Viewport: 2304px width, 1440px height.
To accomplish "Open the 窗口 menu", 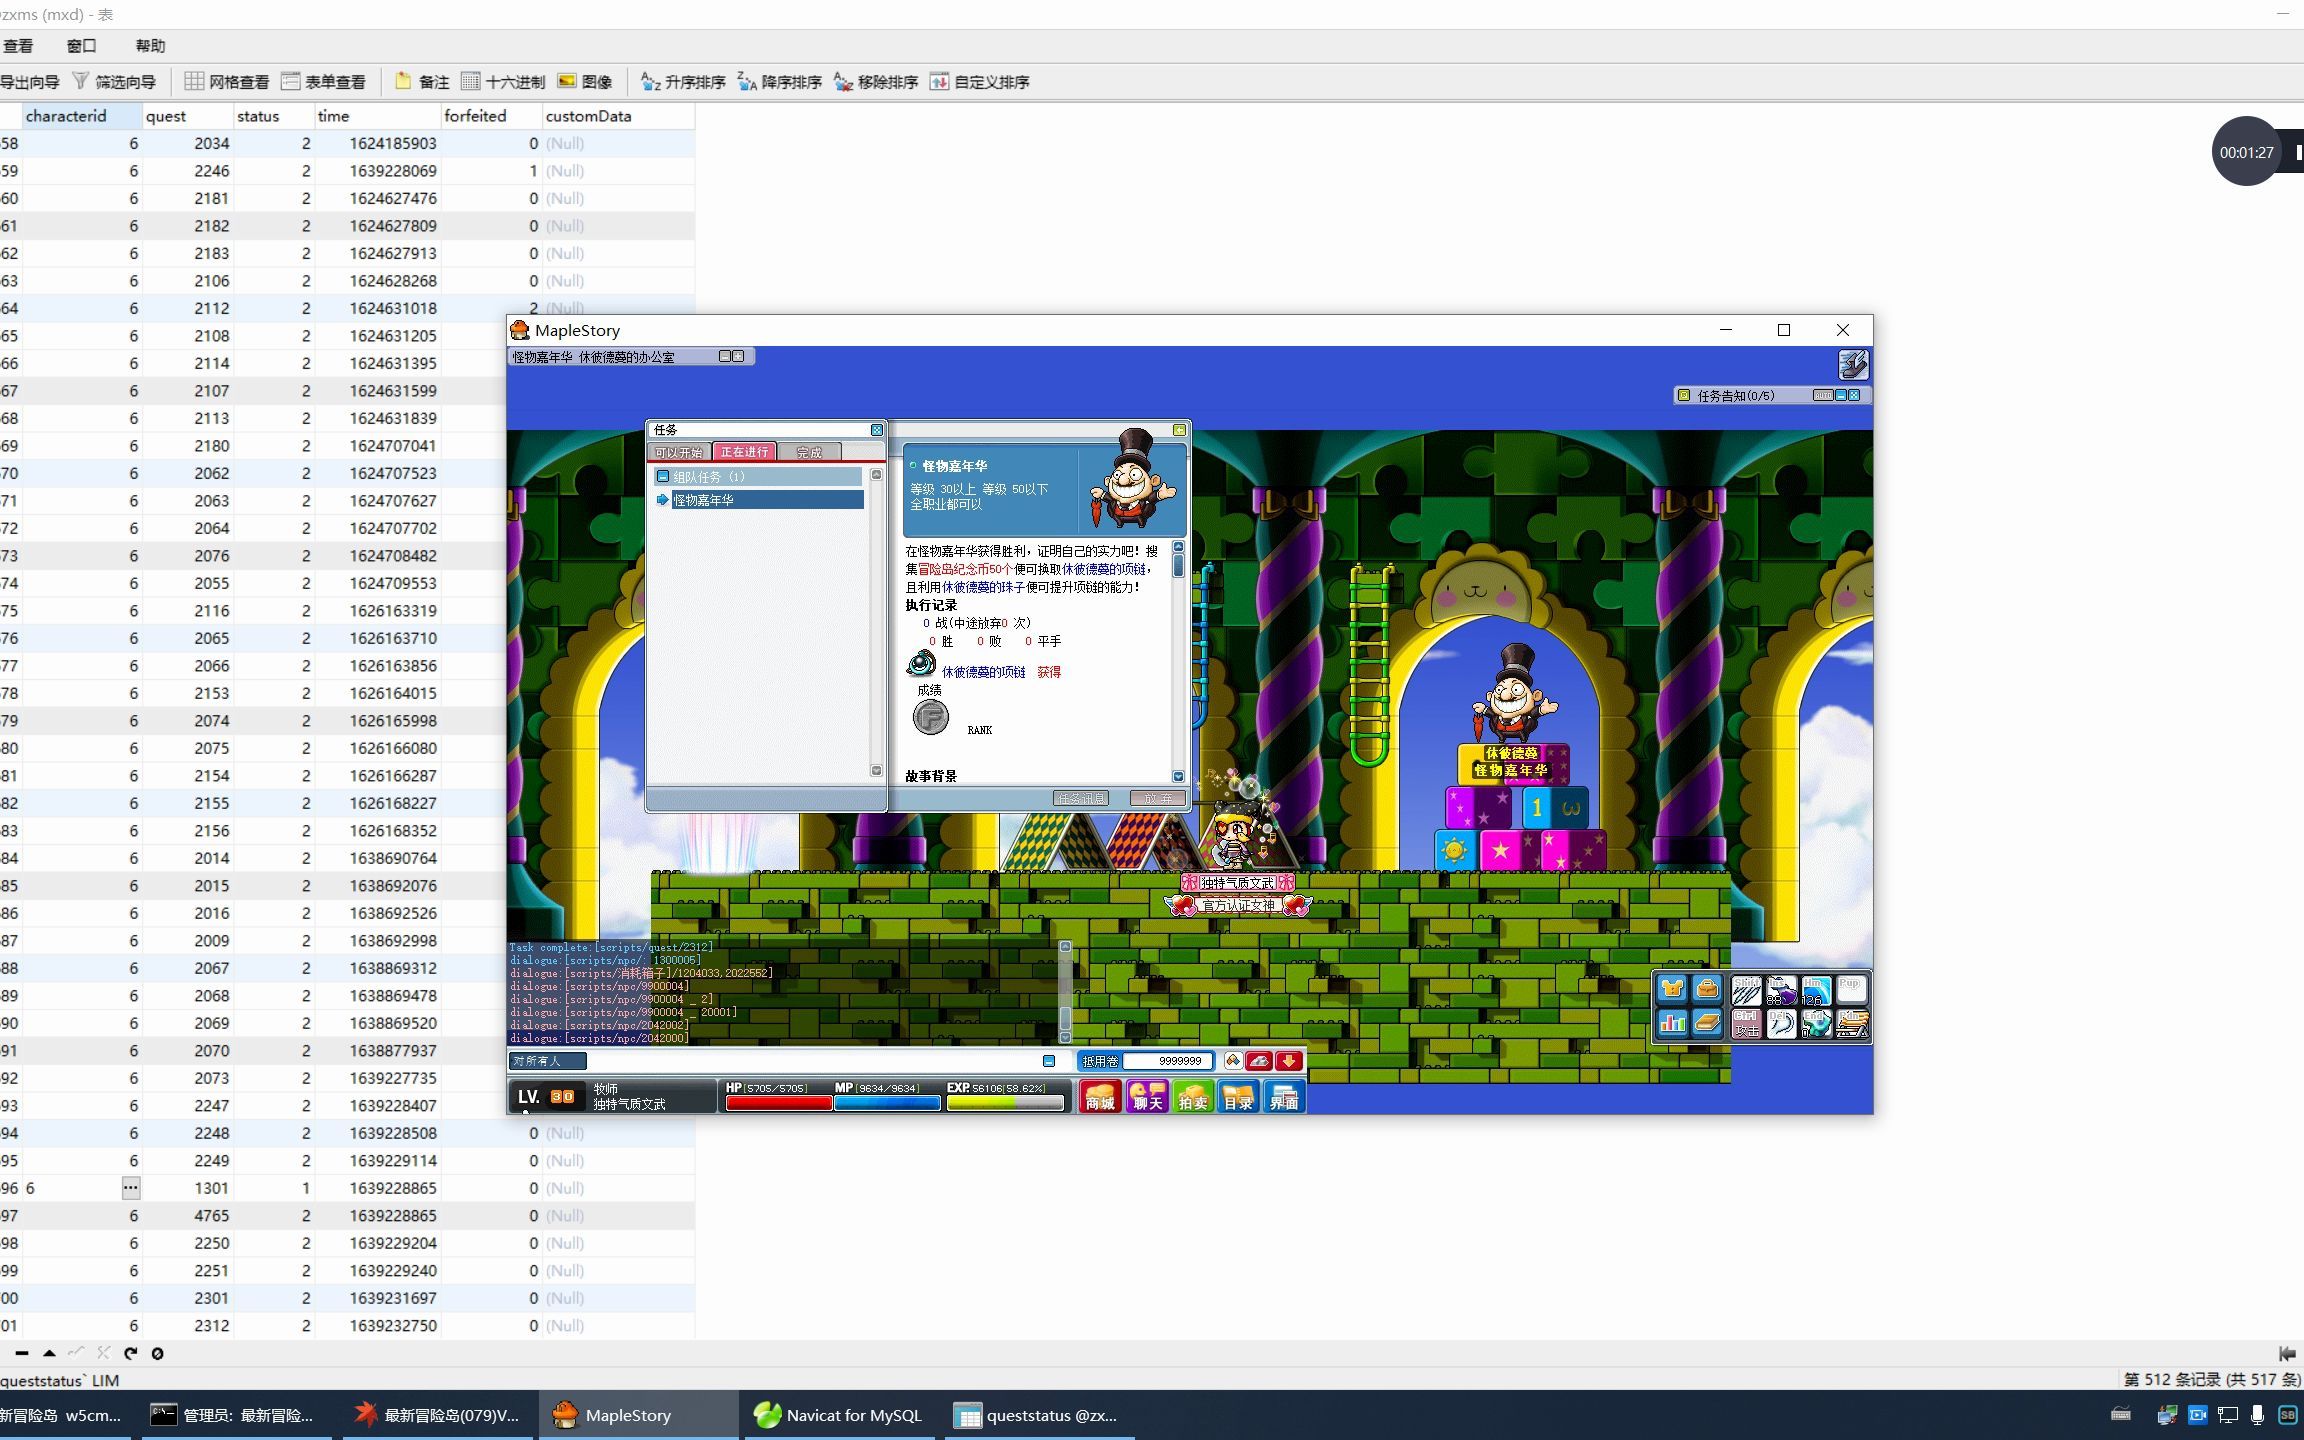I will (x=81, y=46).
